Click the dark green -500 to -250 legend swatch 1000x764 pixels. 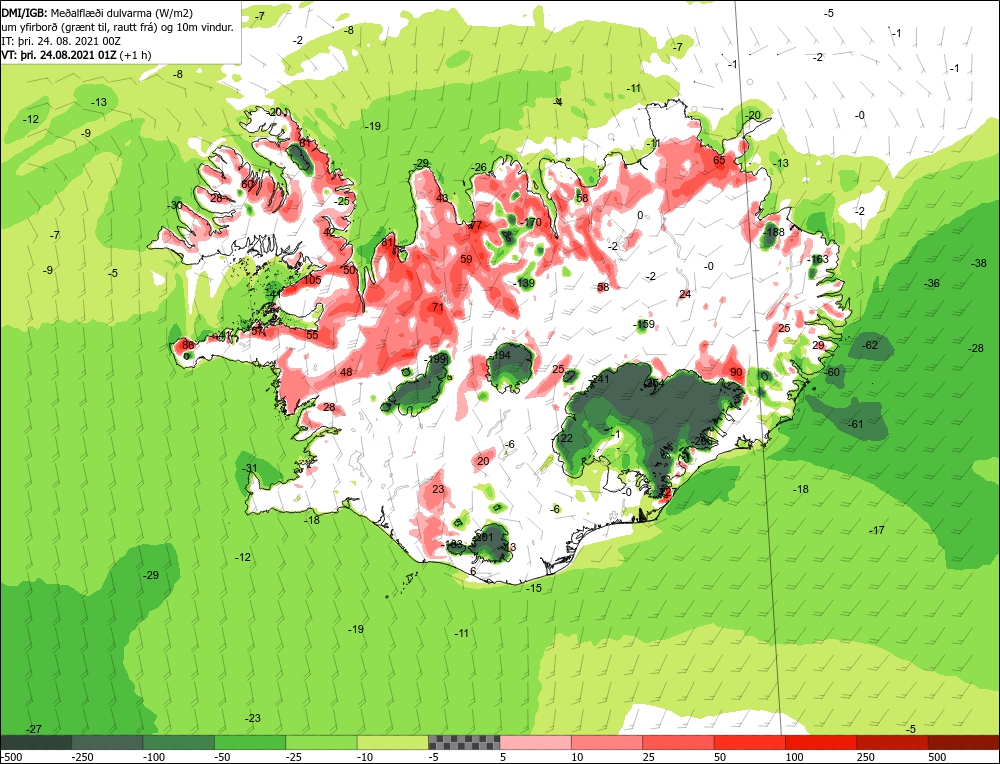tap(36, 742)
